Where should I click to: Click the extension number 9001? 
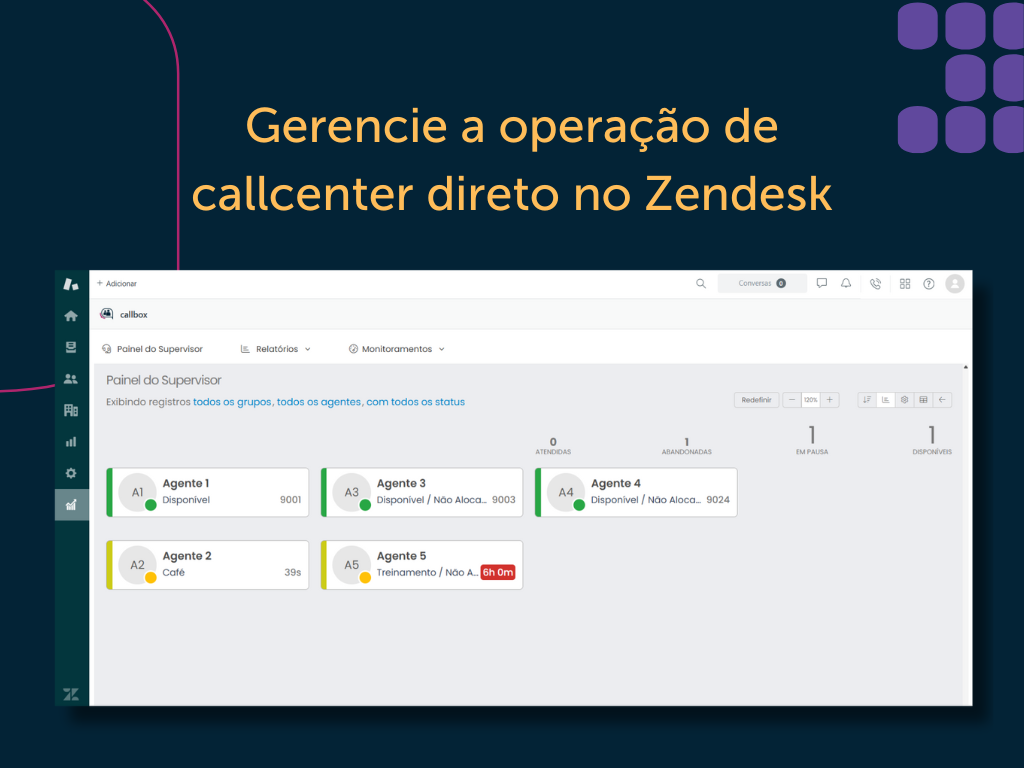click(x=291, y=500)
